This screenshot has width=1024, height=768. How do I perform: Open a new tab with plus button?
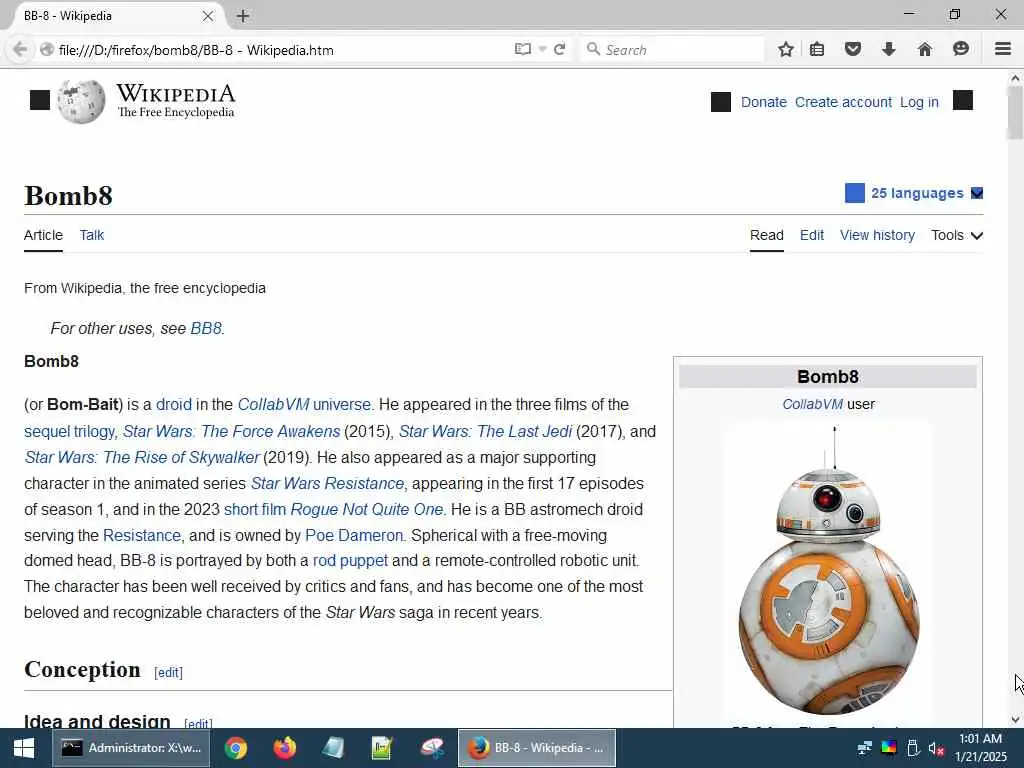[x=243, y=16]
